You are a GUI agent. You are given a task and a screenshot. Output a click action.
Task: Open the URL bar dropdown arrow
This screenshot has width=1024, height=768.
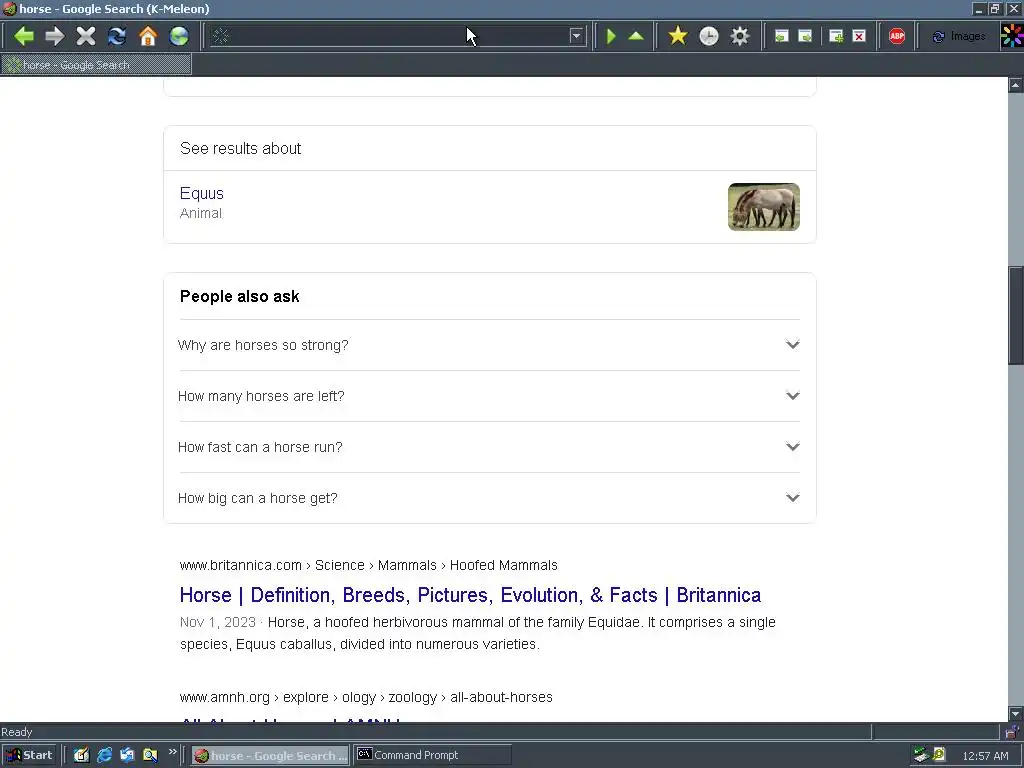click(576, 36)
